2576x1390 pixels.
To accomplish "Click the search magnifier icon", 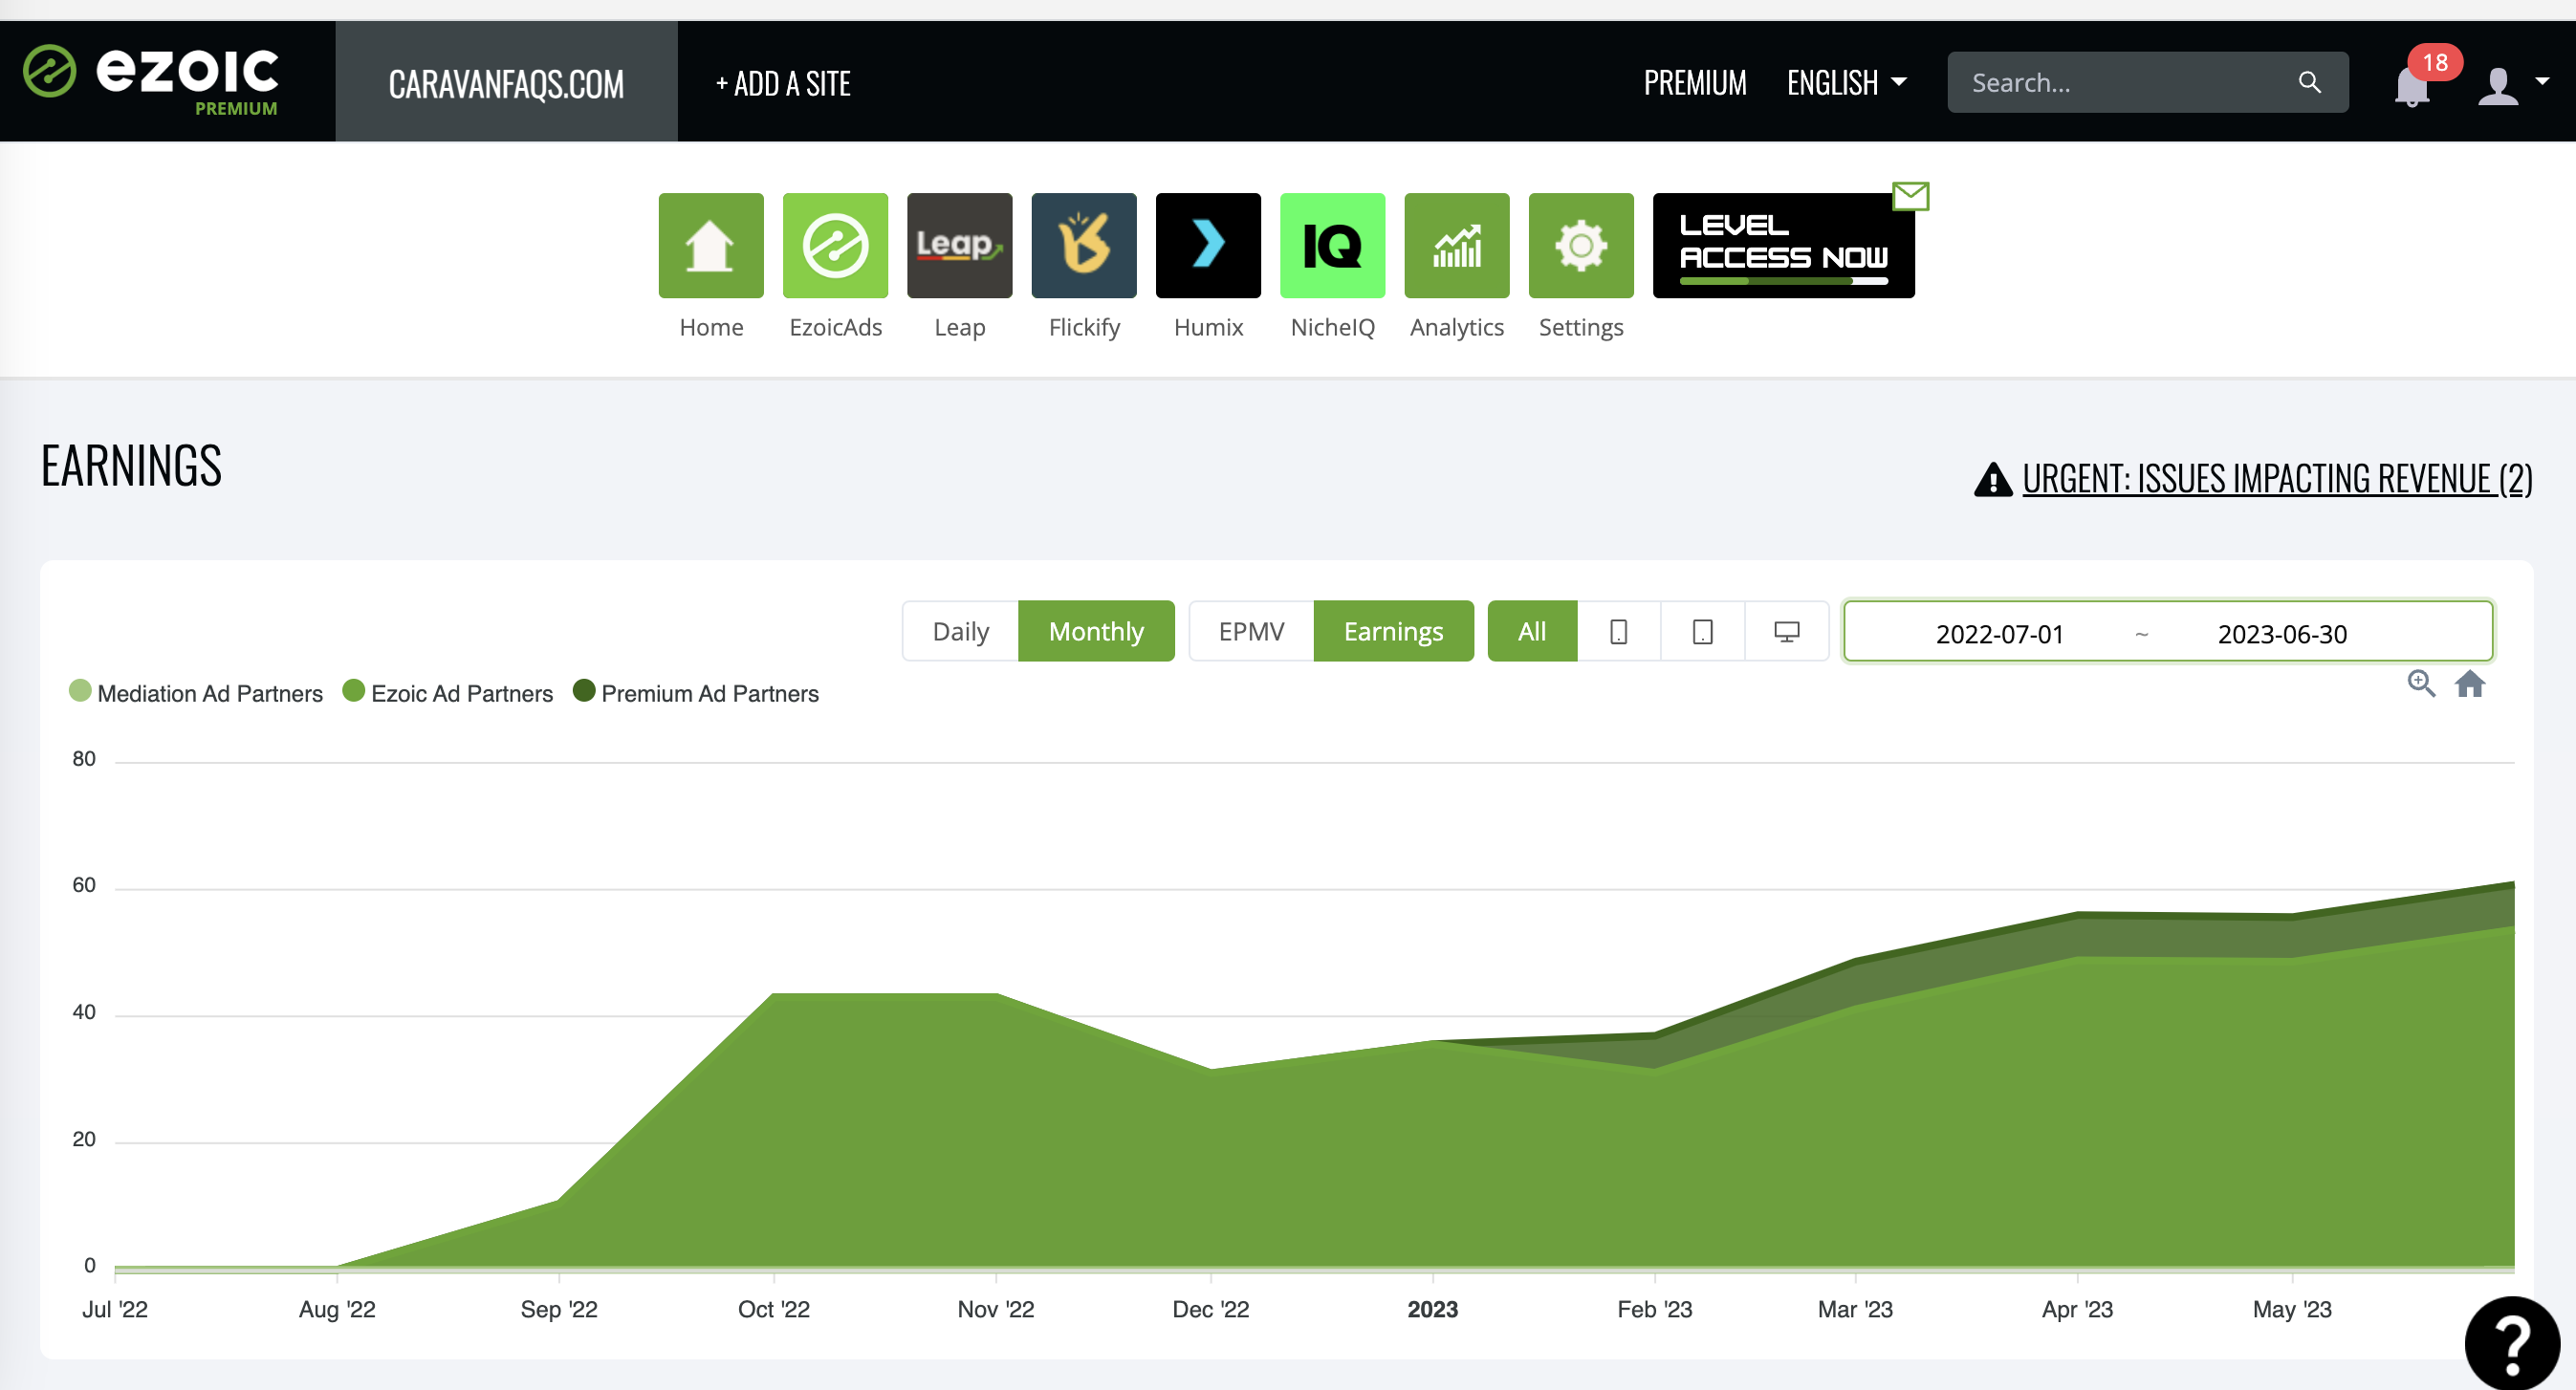I will 2309,82.
